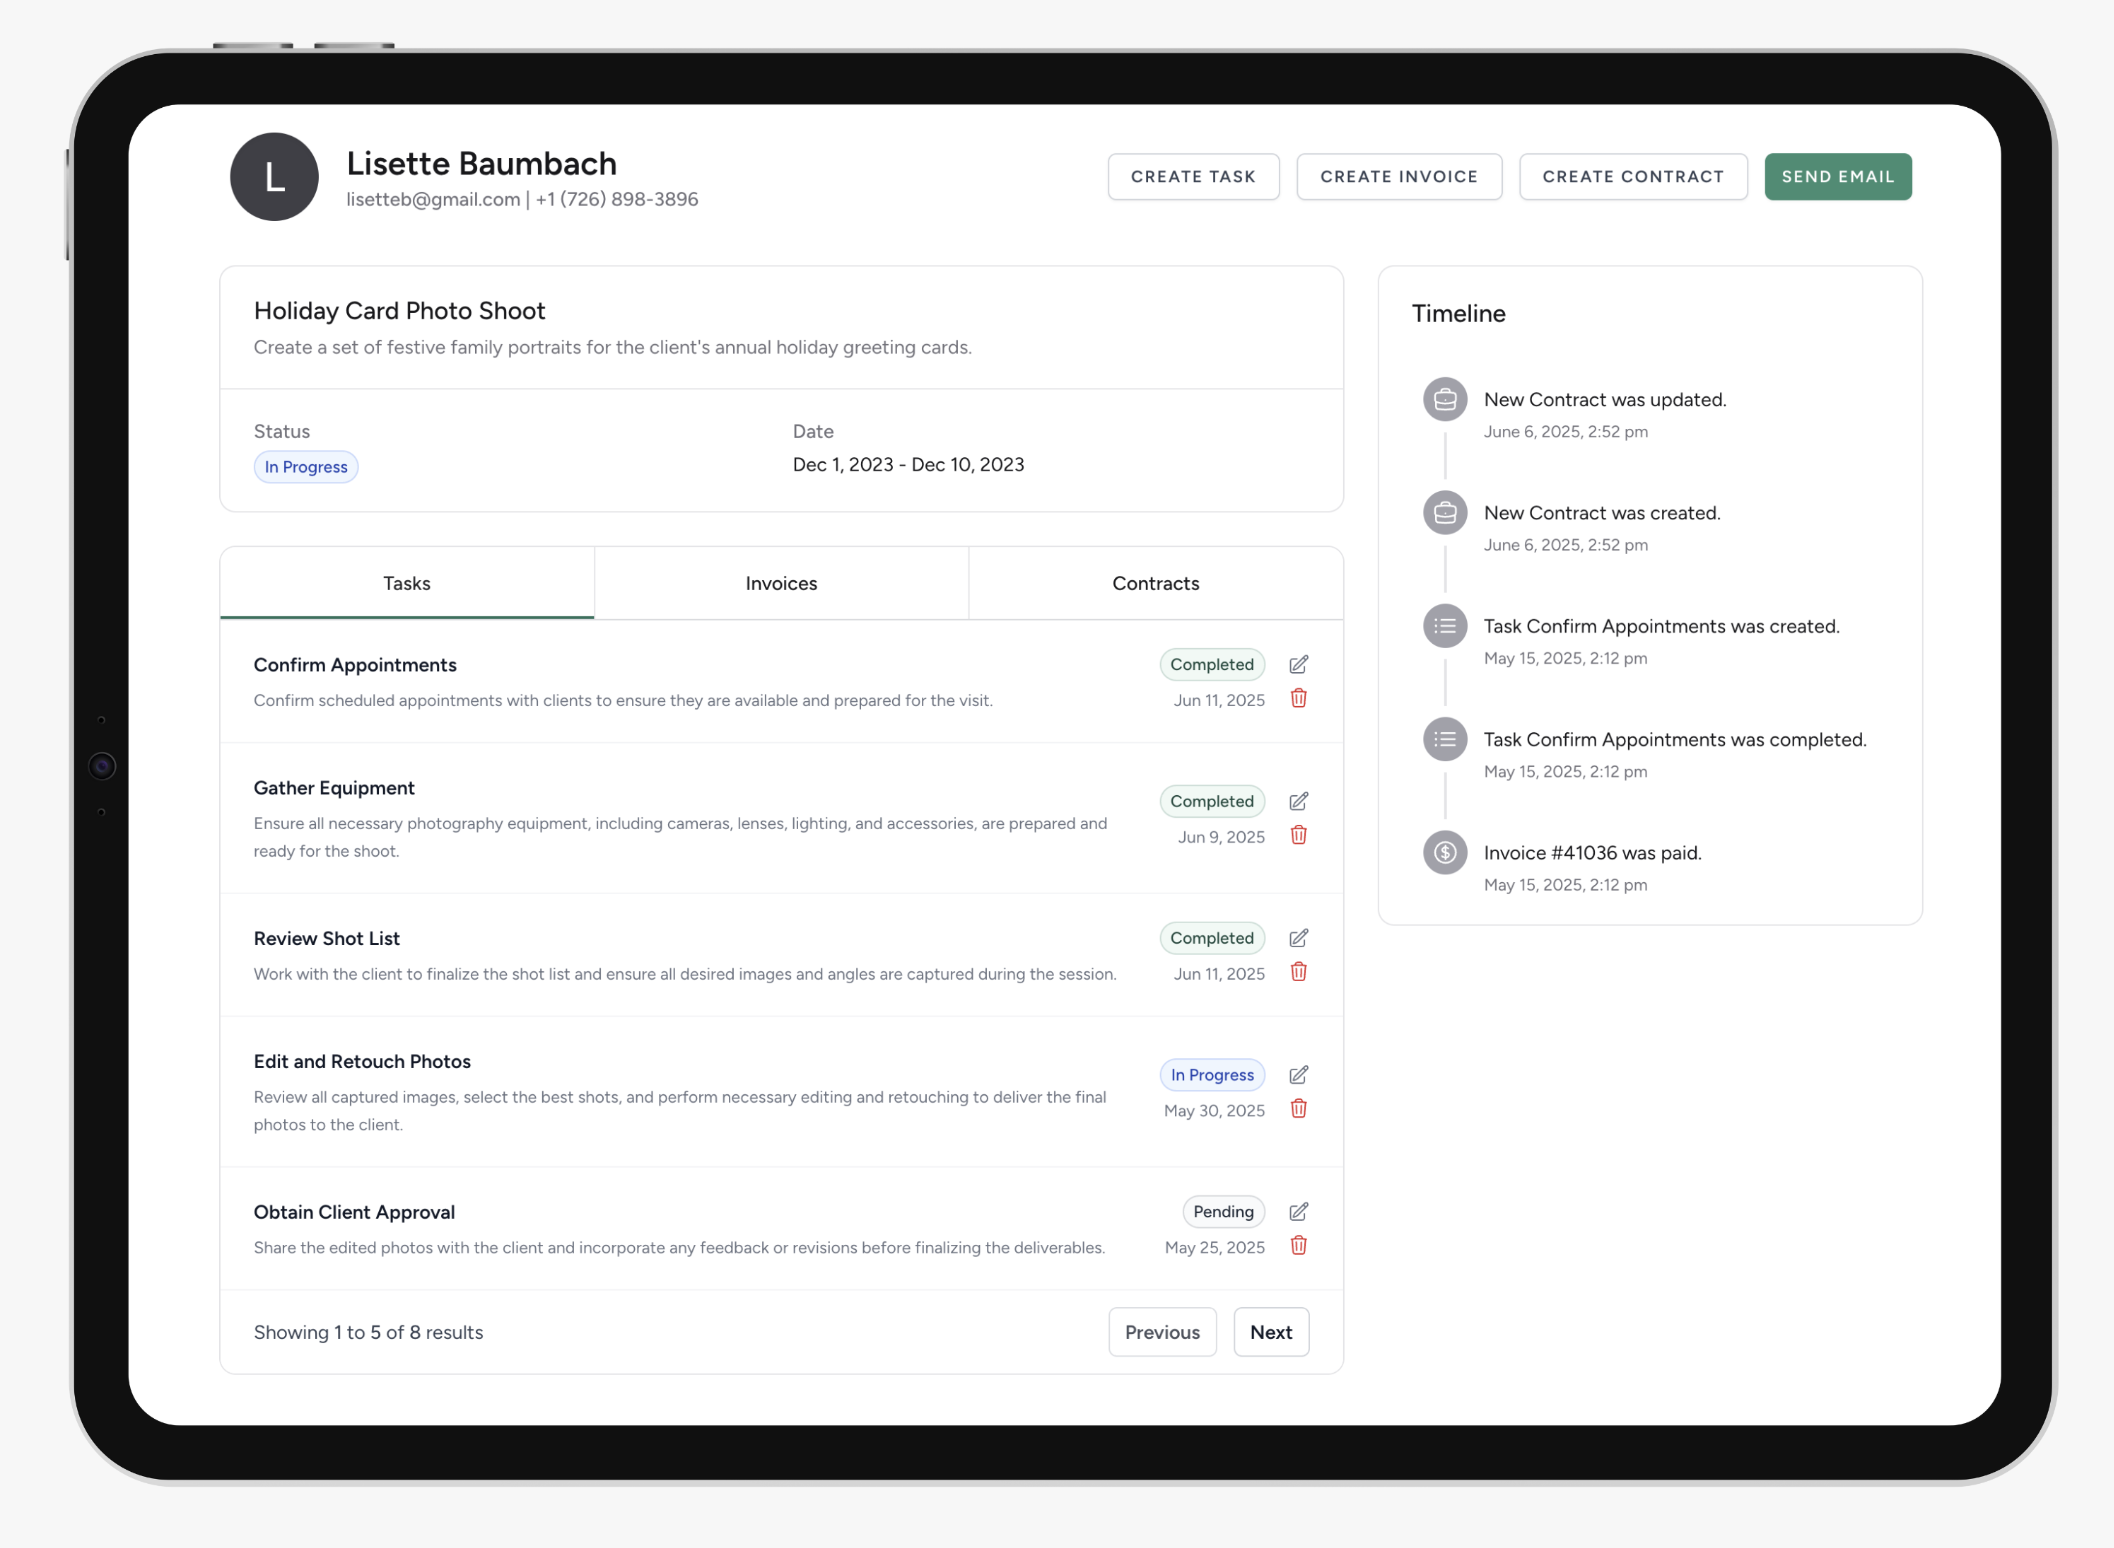The width and height of the screenshot is (2114, 1548).
Task: Edit the Confirm Appointments task
Action: (1298, 665)
